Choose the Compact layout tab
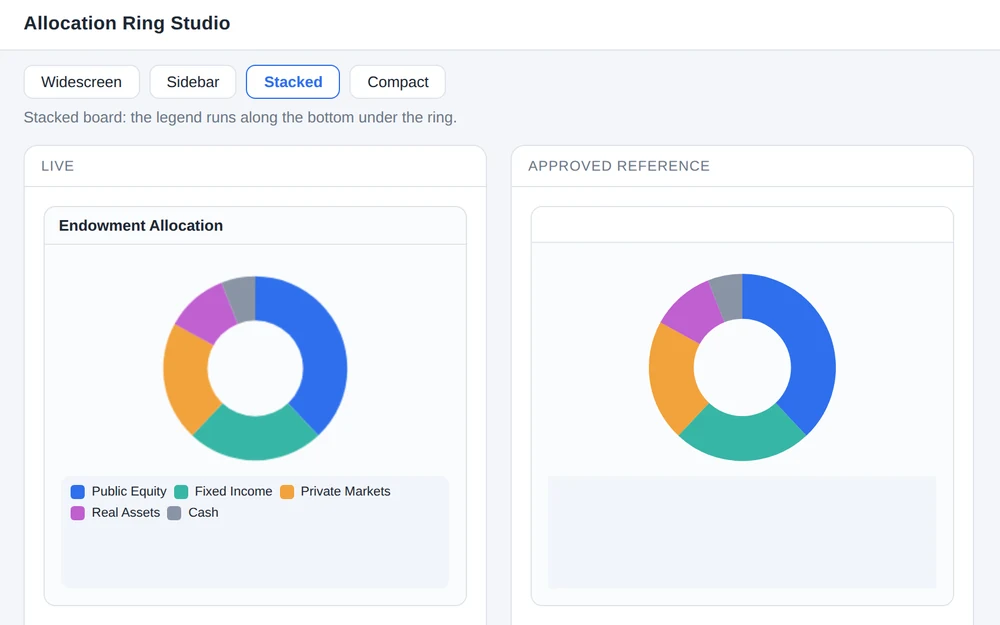1000x625 pixels. point(397,82)
